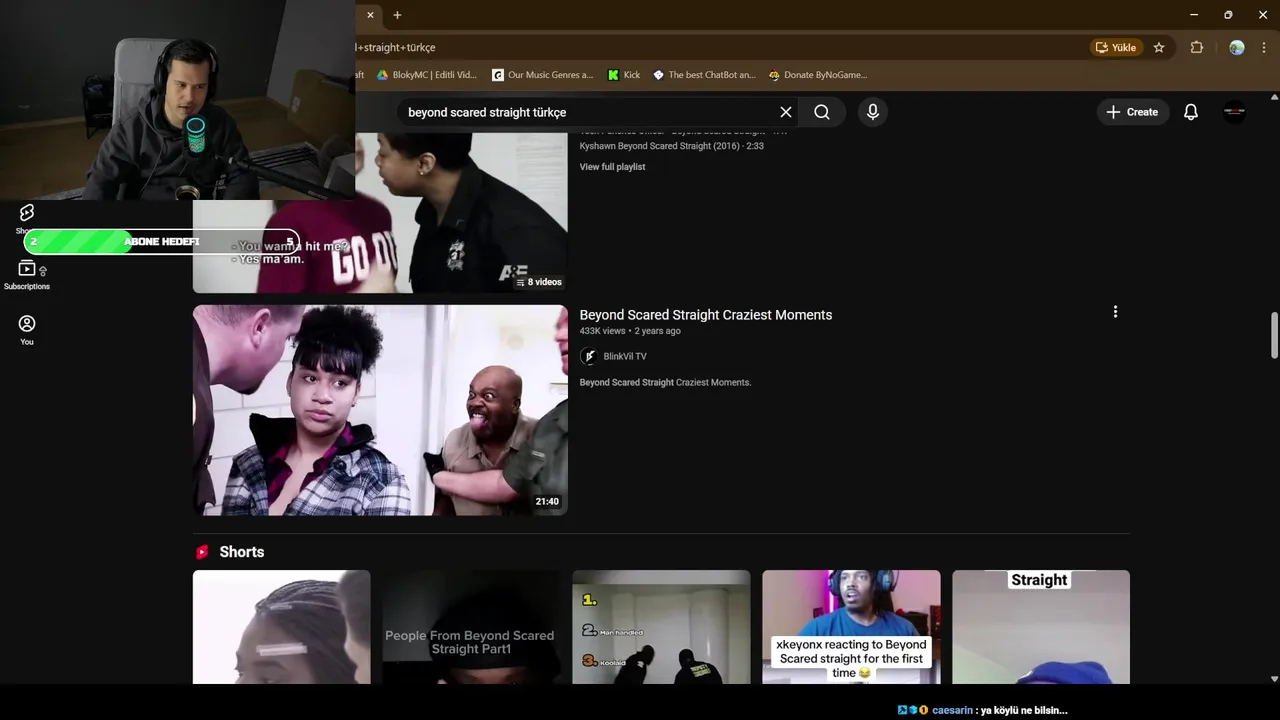
Task: Open the People From Beyond Scared short
Action: coord(470,627)
